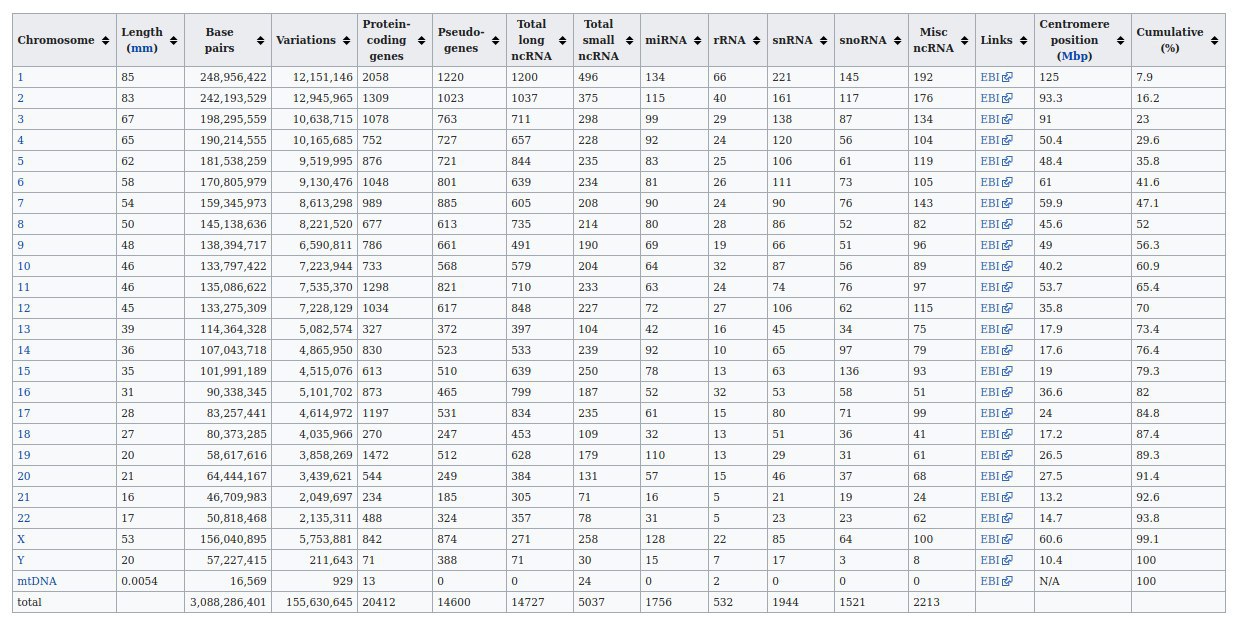The image size is (1238, 621).
Task: Open chromosome 3 link
Action: 19,119
